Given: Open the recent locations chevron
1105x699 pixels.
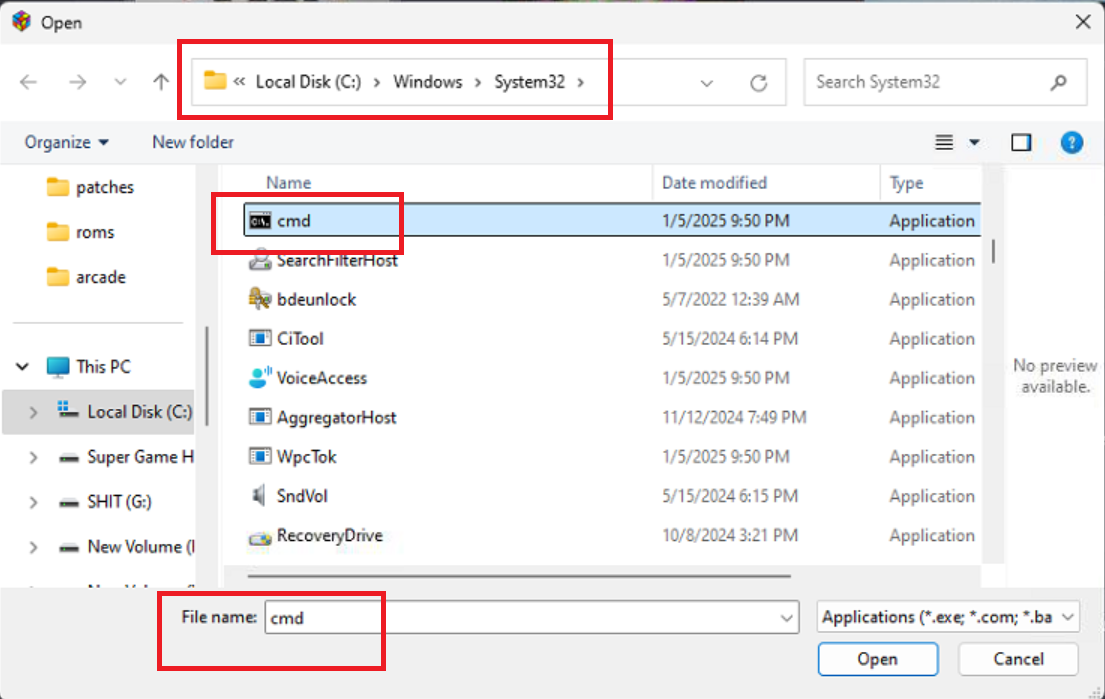Looking at the screenshot, I should [121, 82].
